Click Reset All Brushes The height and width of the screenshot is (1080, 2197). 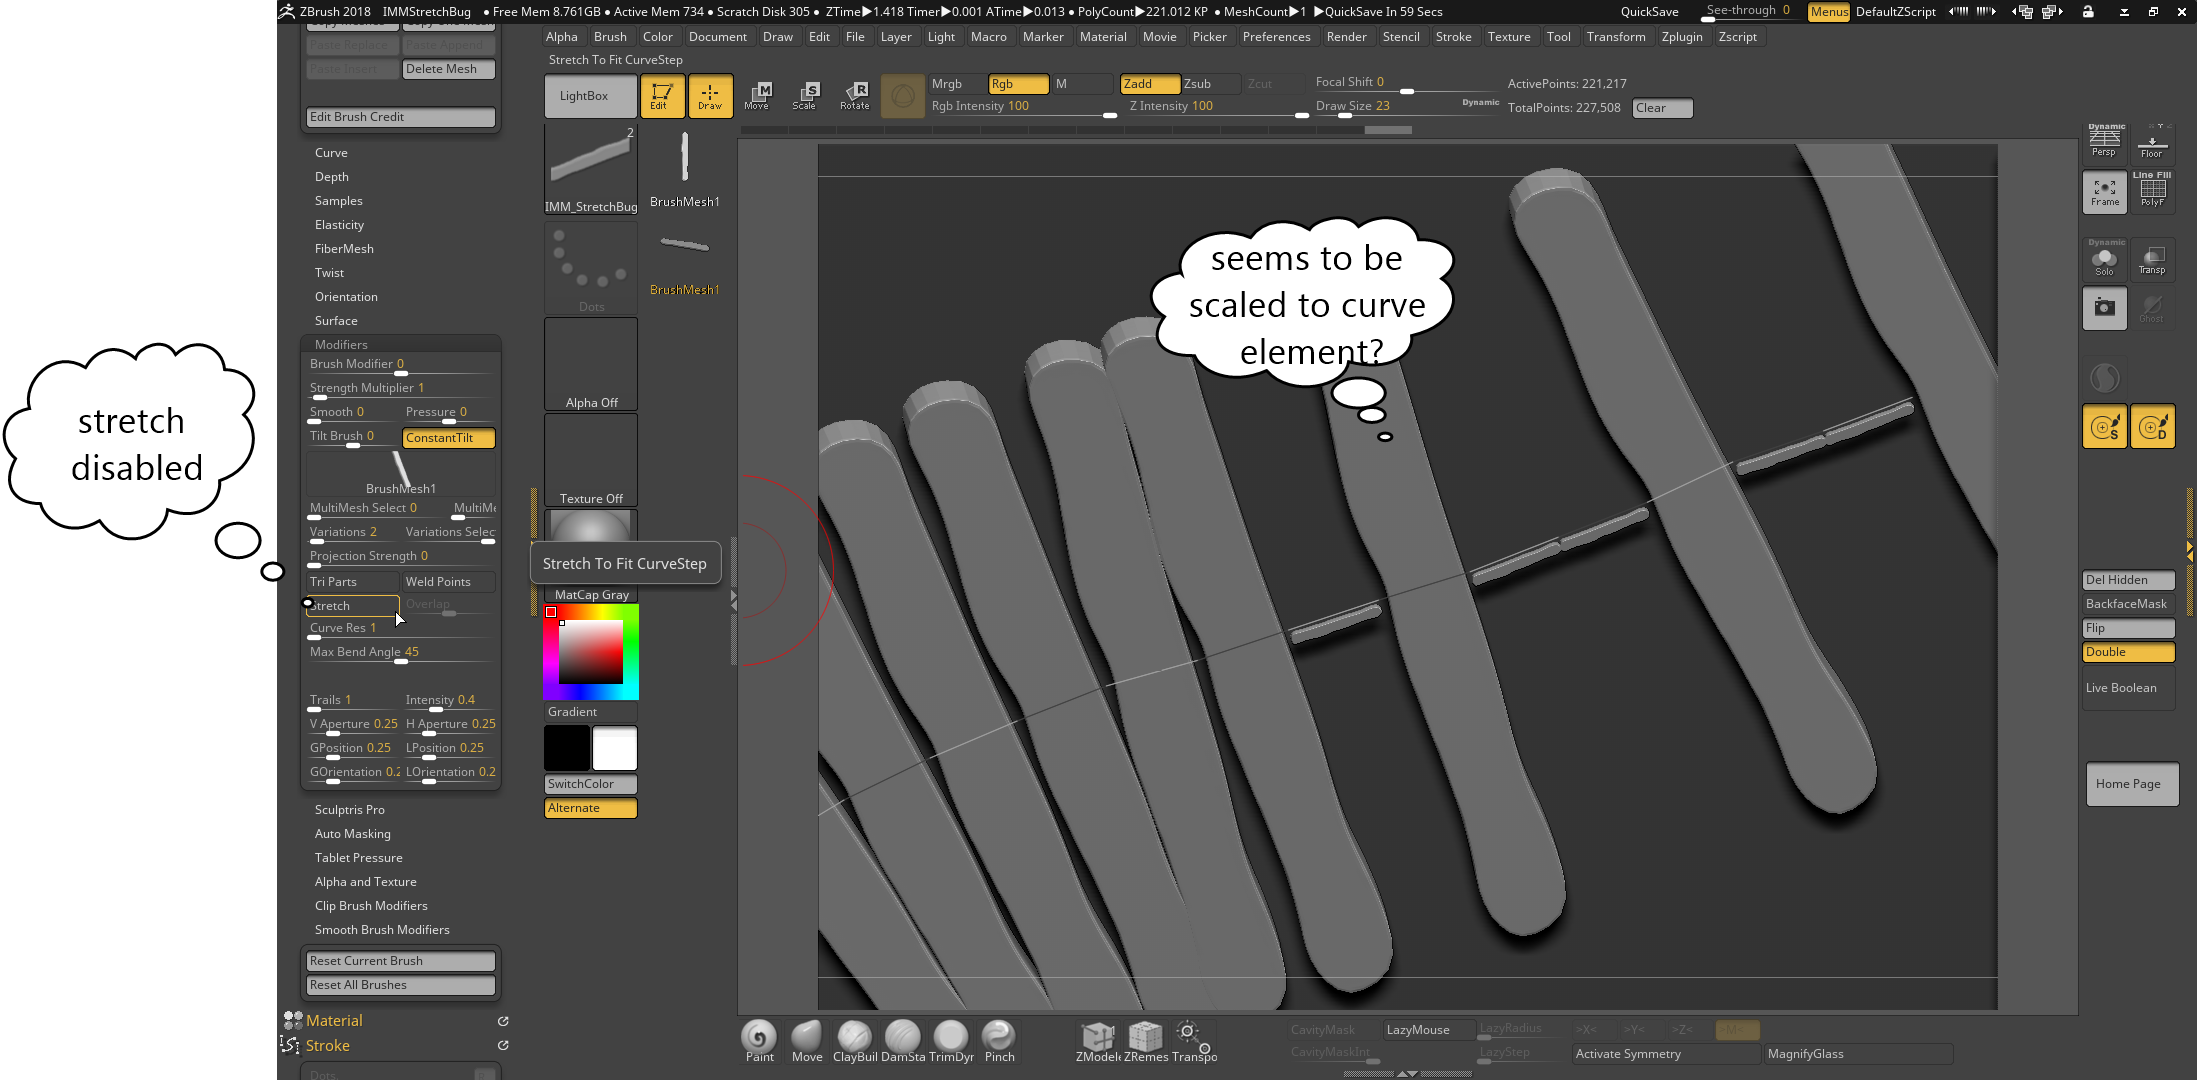(x=400, y=985)
